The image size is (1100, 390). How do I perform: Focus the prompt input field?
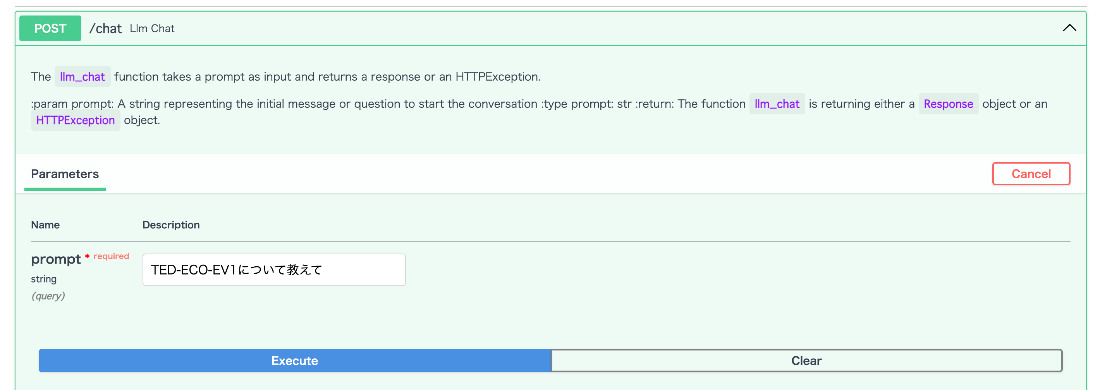point(274,269)
